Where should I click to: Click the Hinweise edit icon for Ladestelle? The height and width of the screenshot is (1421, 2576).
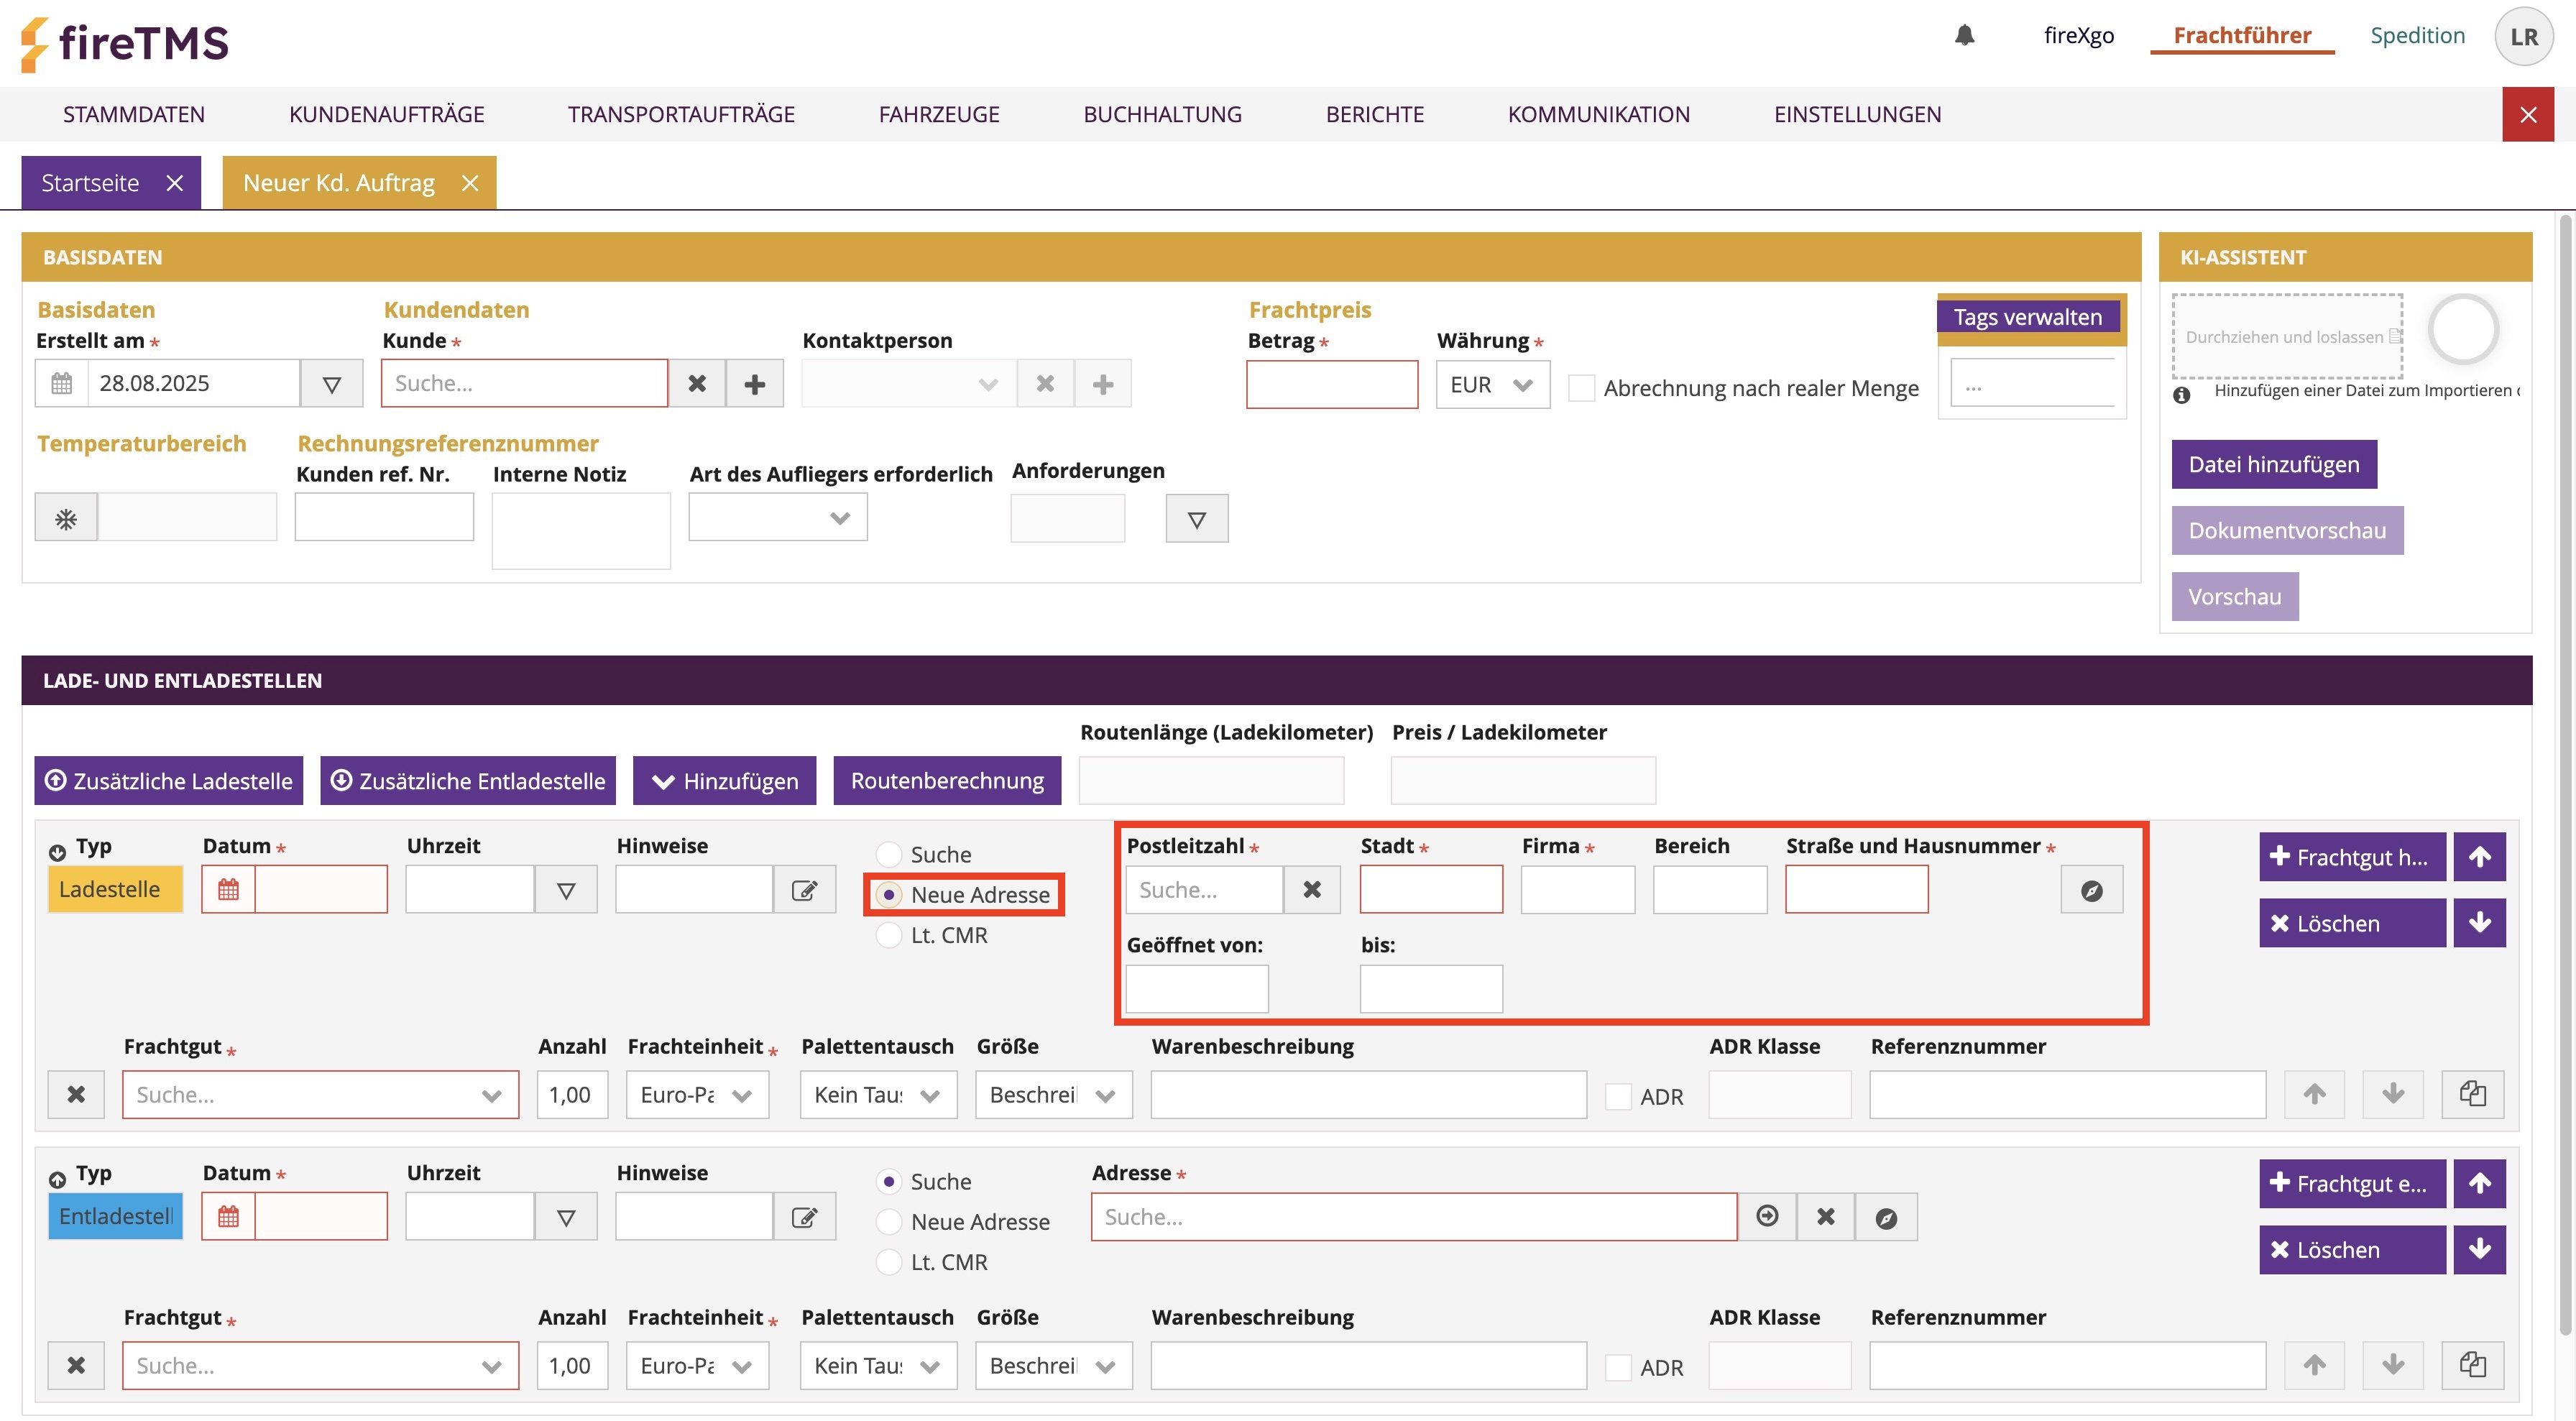point(804,889)
